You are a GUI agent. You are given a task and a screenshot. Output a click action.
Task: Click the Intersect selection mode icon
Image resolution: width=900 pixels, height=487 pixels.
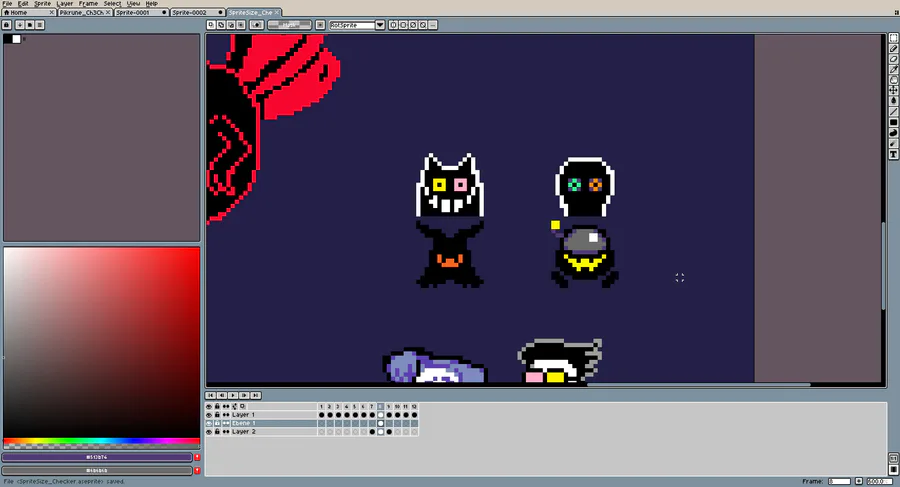click(241, 25)
